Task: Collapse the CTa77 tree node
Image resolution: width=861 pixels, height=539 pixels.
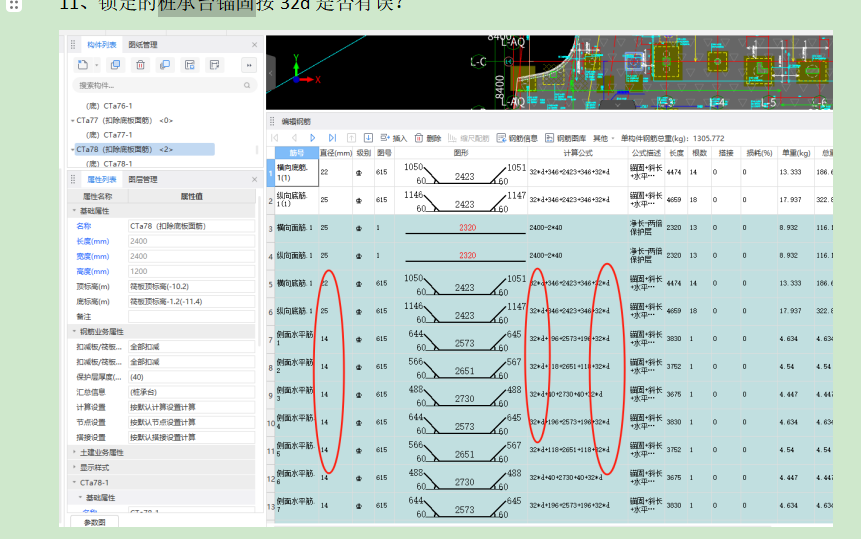Action: (72, 120)
